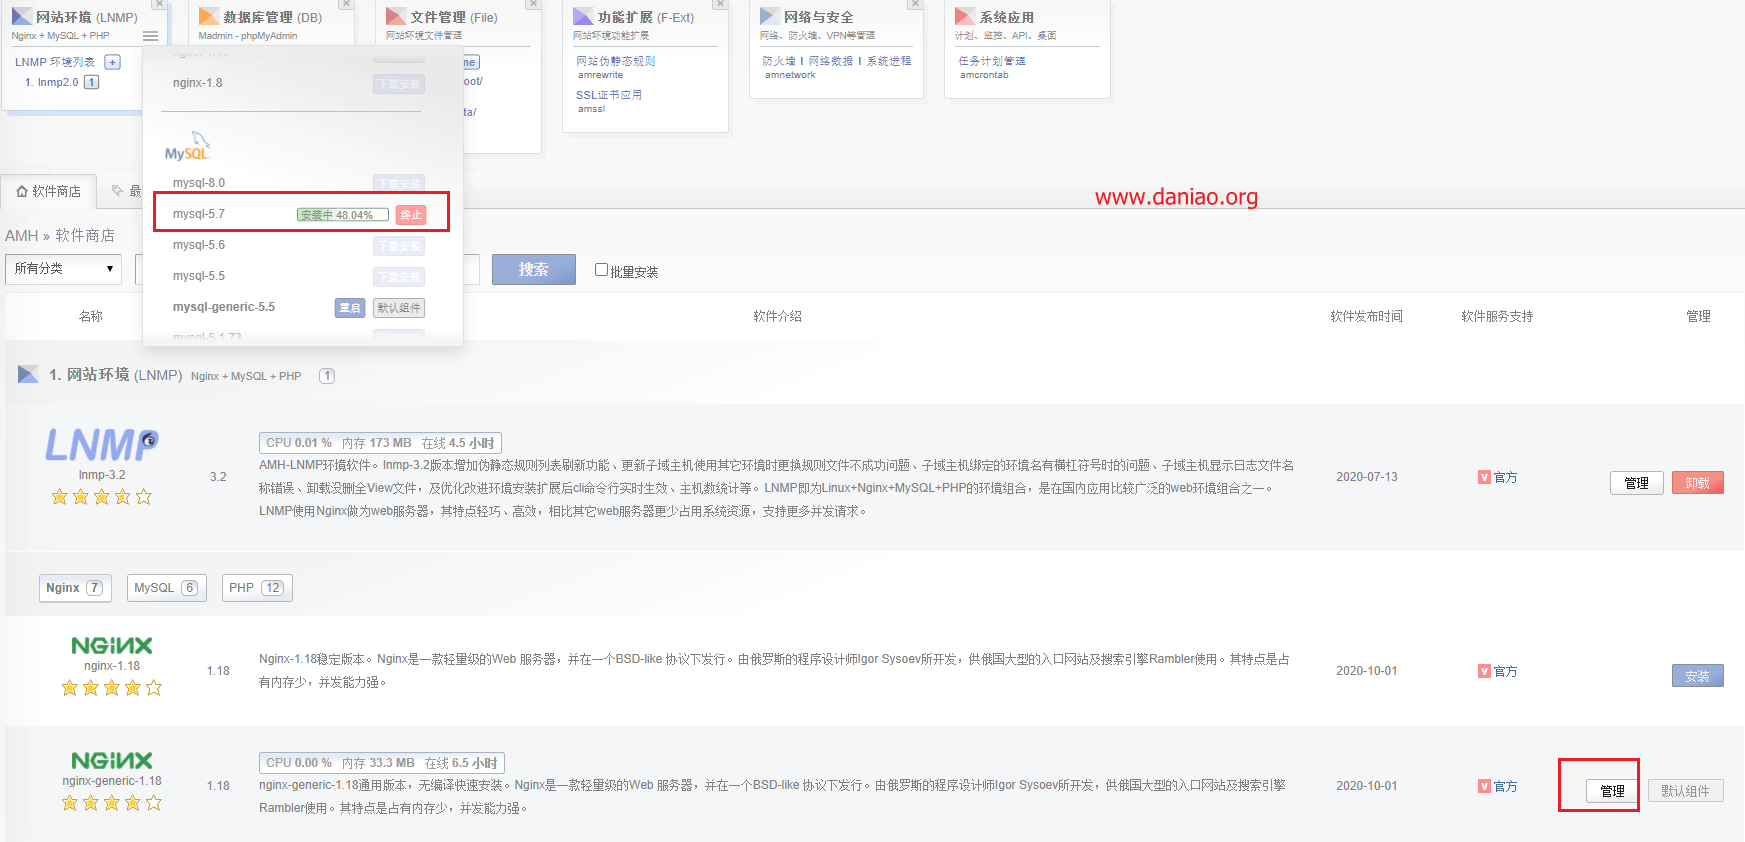Click the 官方 badge icon in the lnmp-3.2 row

coord(1484,477)
